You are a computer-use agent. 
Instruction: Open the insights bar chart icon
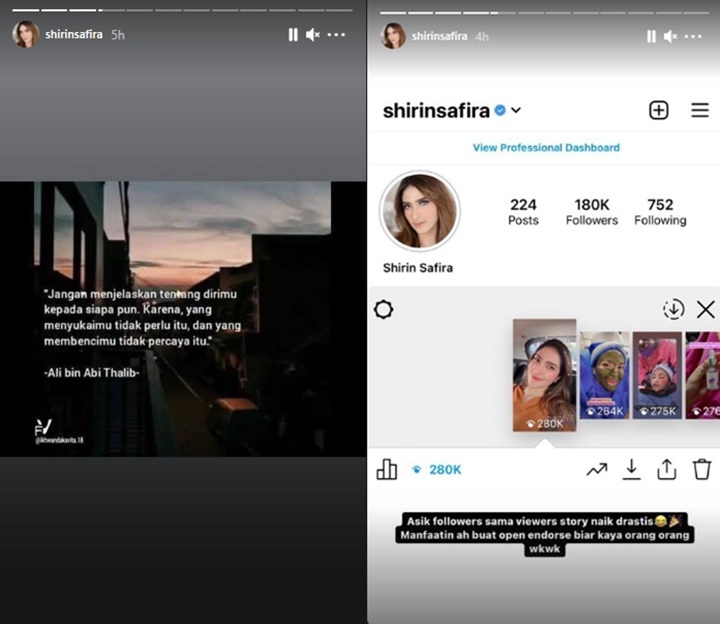(387, 469)
